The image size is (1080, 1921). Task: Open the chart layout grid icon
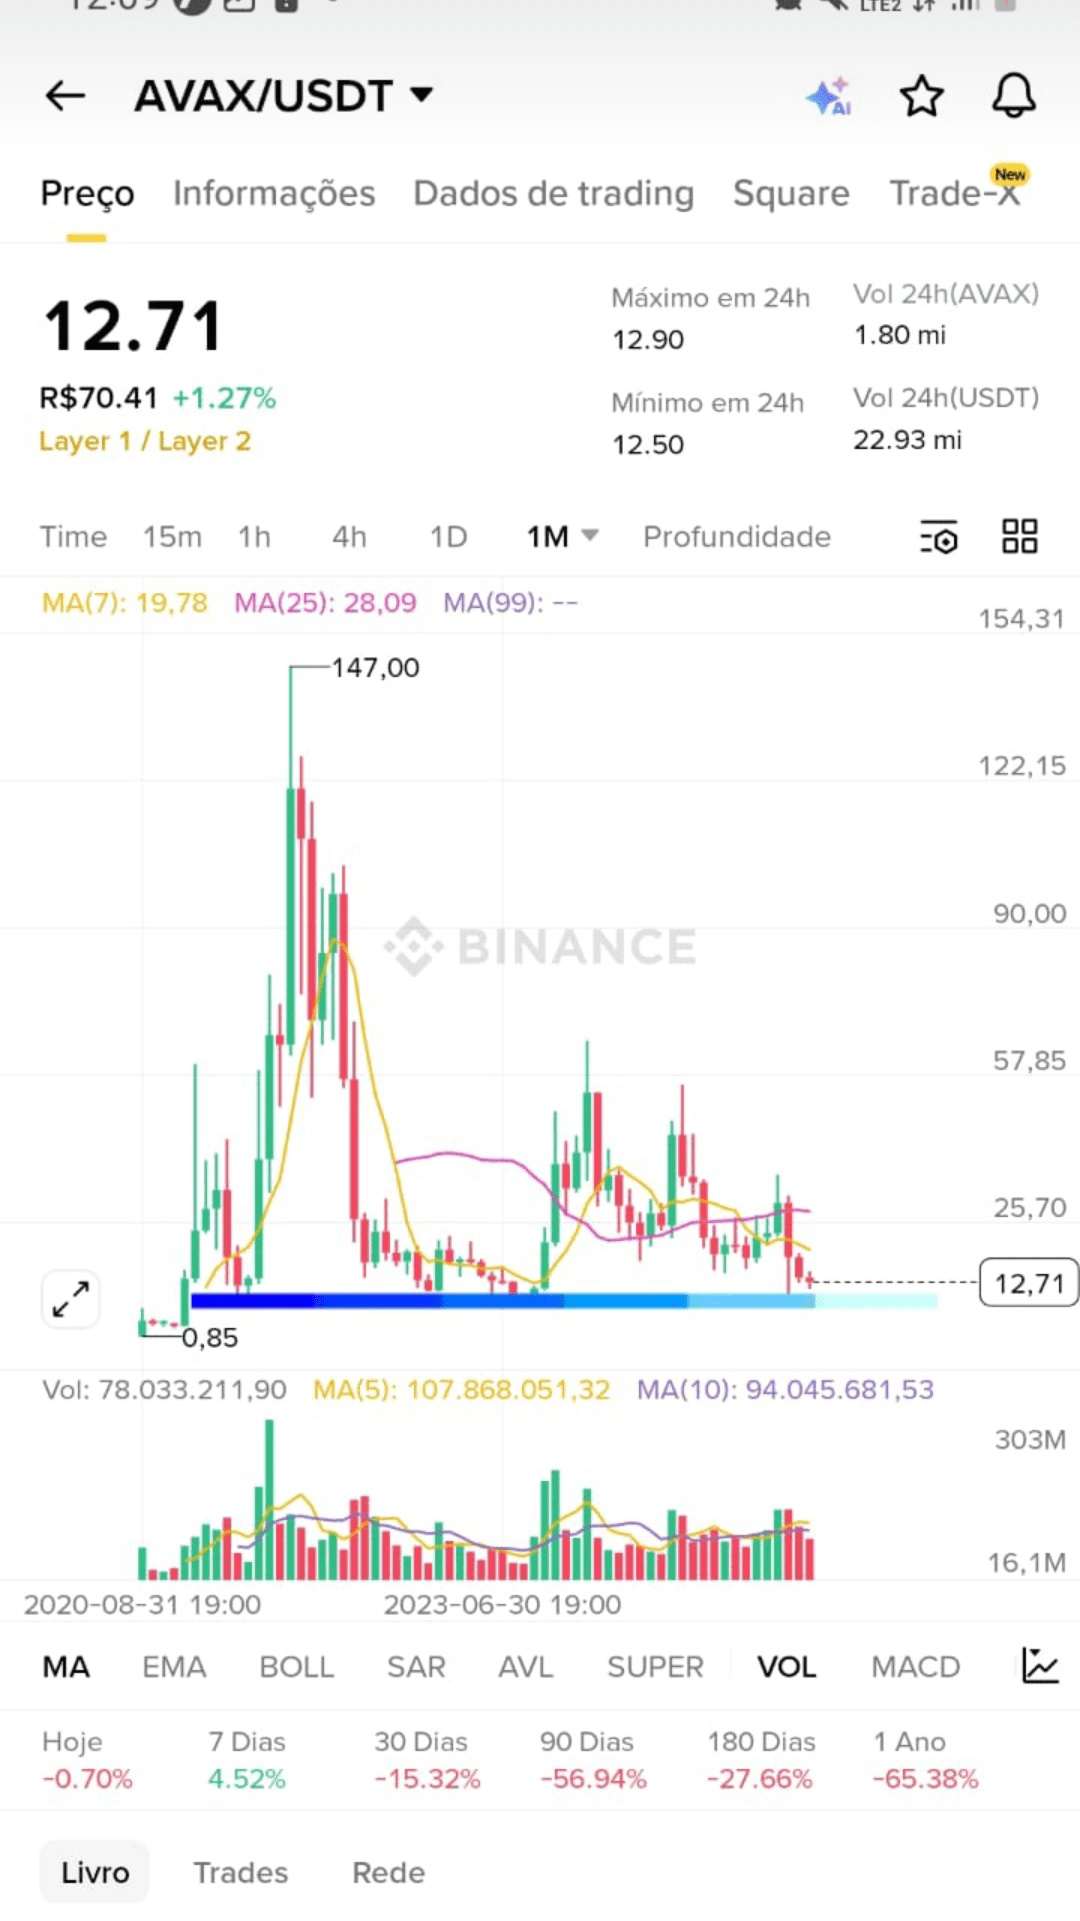coord(1020,537)
